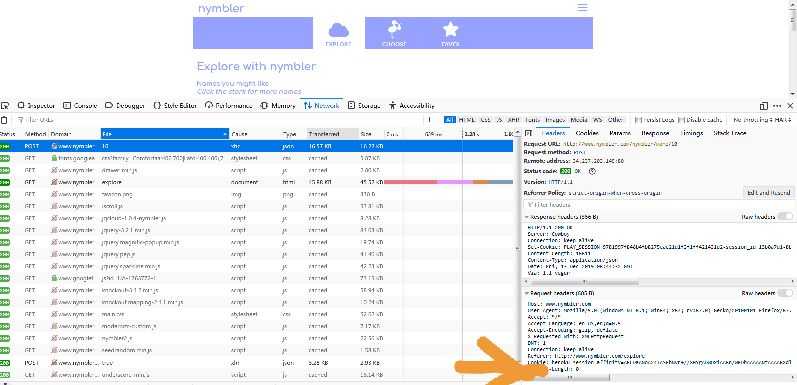The image size is (797, 385).
Task: Toggle the CSS request filter
Action: tap(486, 120)
